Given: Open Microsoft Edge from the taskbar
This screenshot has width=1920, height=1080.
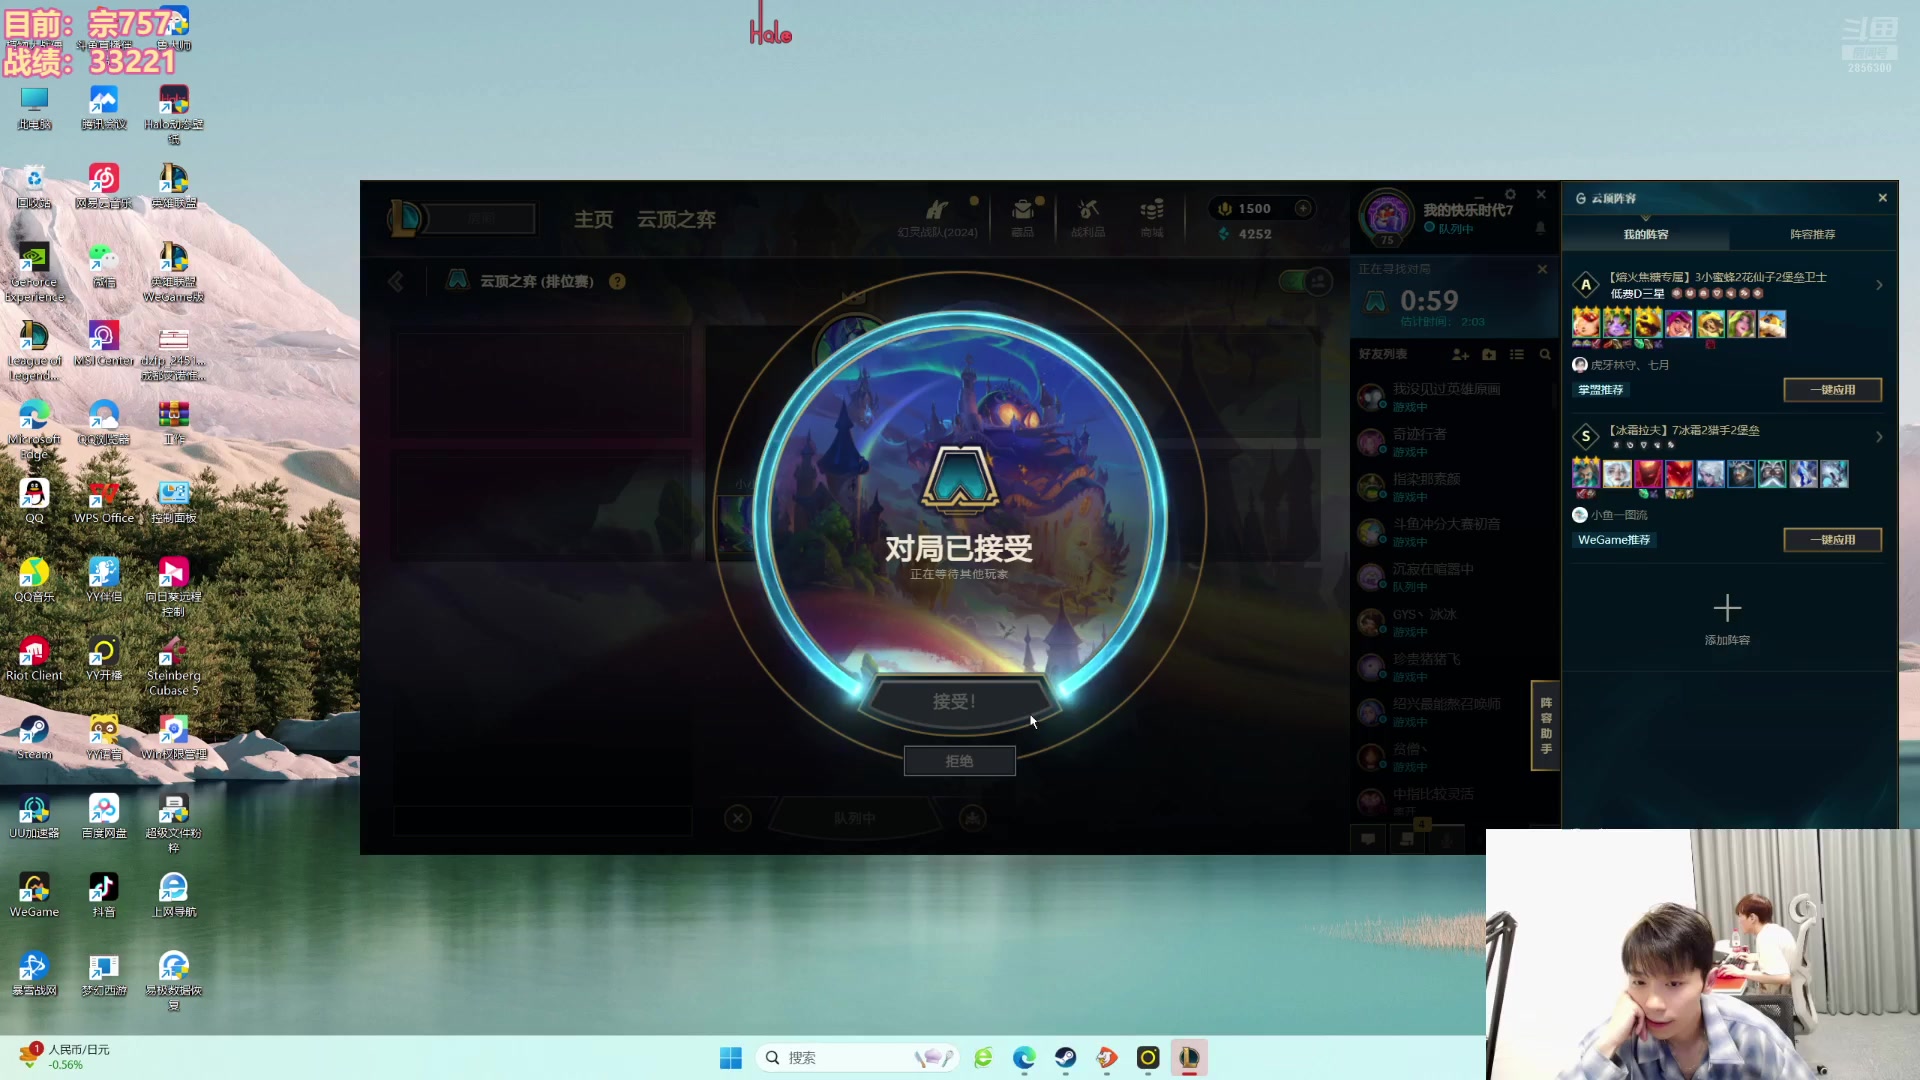Looking at the screenshot, I should coord(1024,1058).
